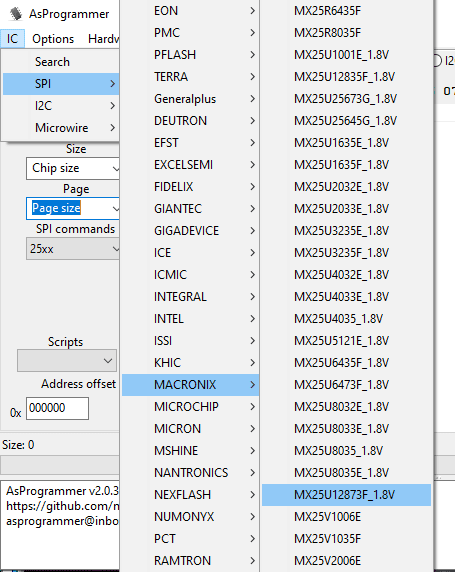Open the SPI commands 25xx dropdown
Viewport: 455px width, 572px height.
click(73, 249)
